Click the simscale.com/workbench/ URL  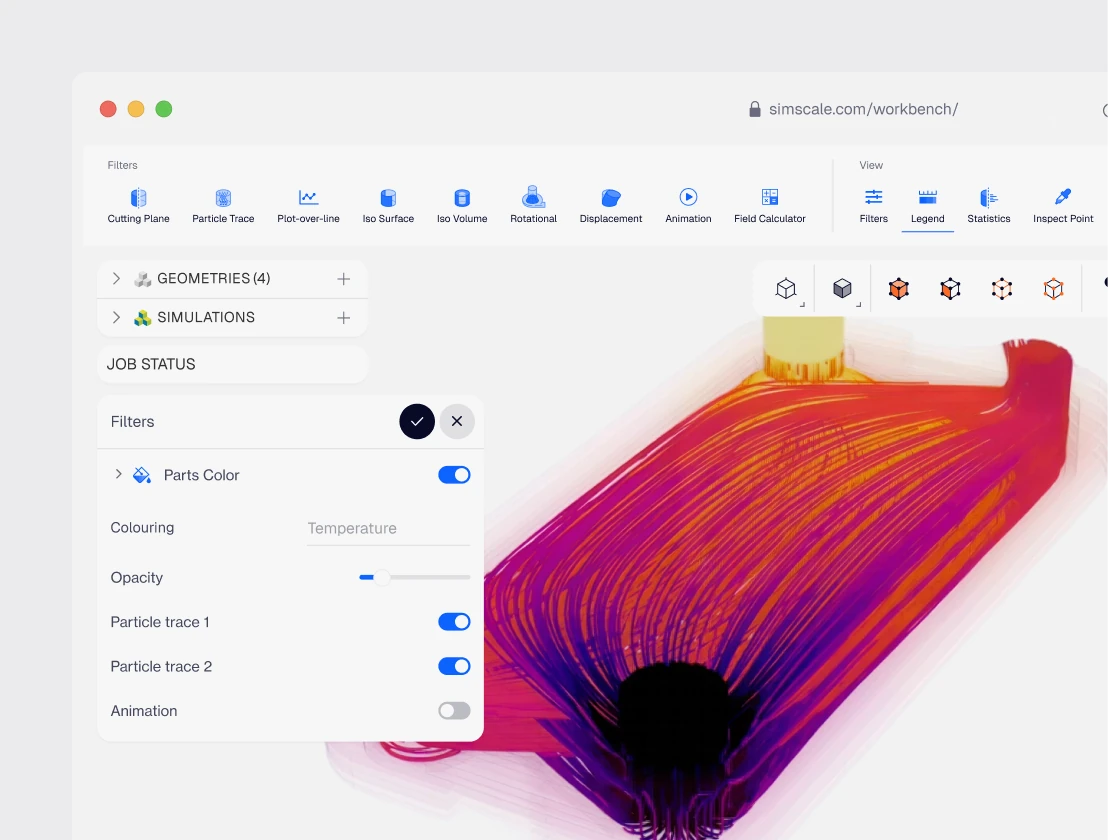864,109
